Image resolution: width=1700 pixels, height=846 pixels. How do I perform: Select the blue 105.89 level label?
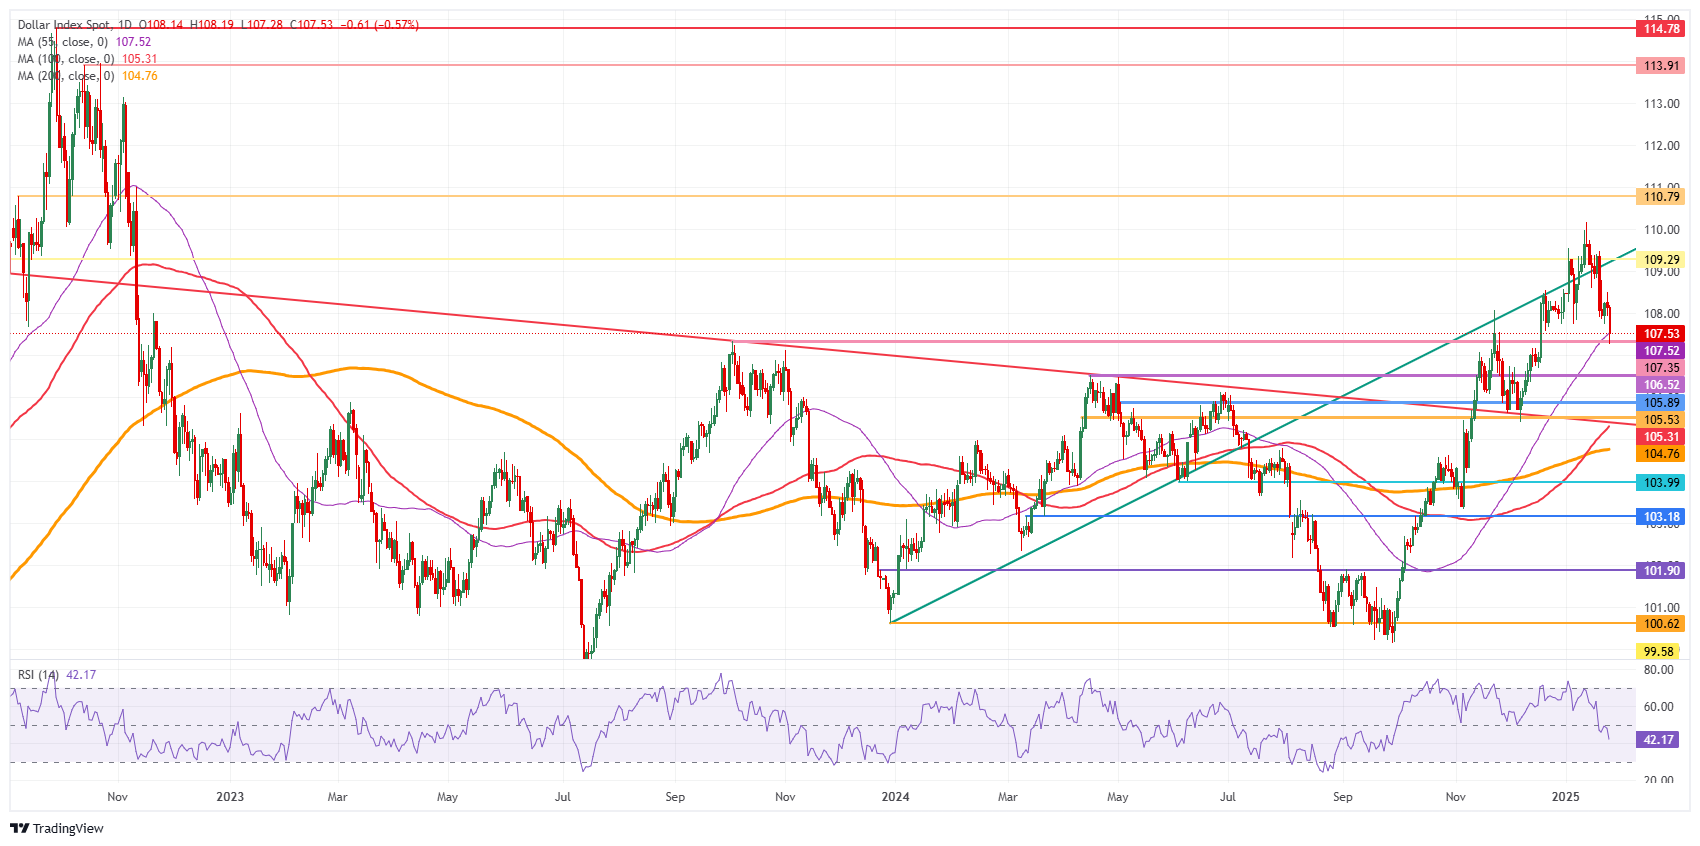1661,403
